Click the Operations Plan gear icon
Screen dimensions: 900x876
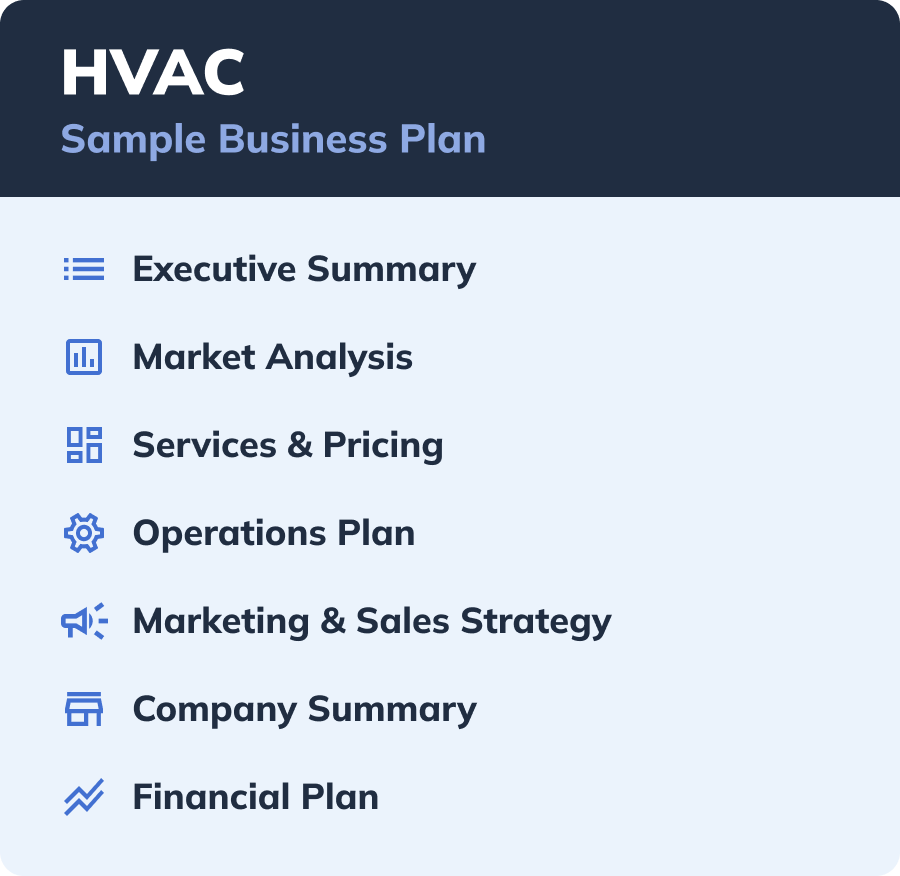click(84, 533)
